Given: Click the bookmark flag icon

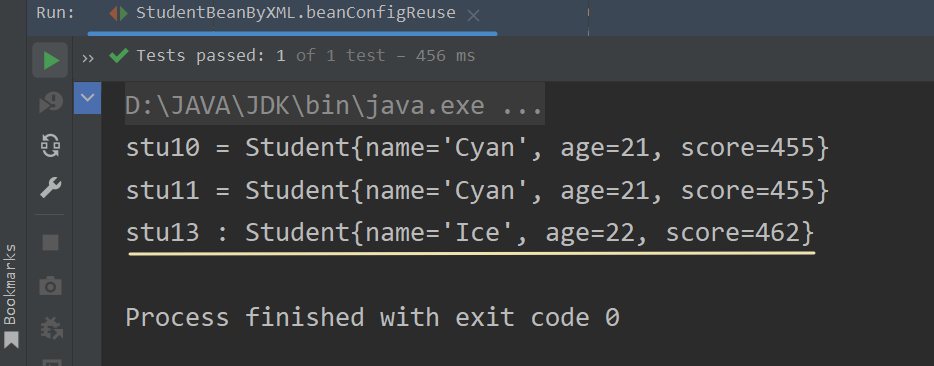Looking at the screenshot, I should pos(11,341).
